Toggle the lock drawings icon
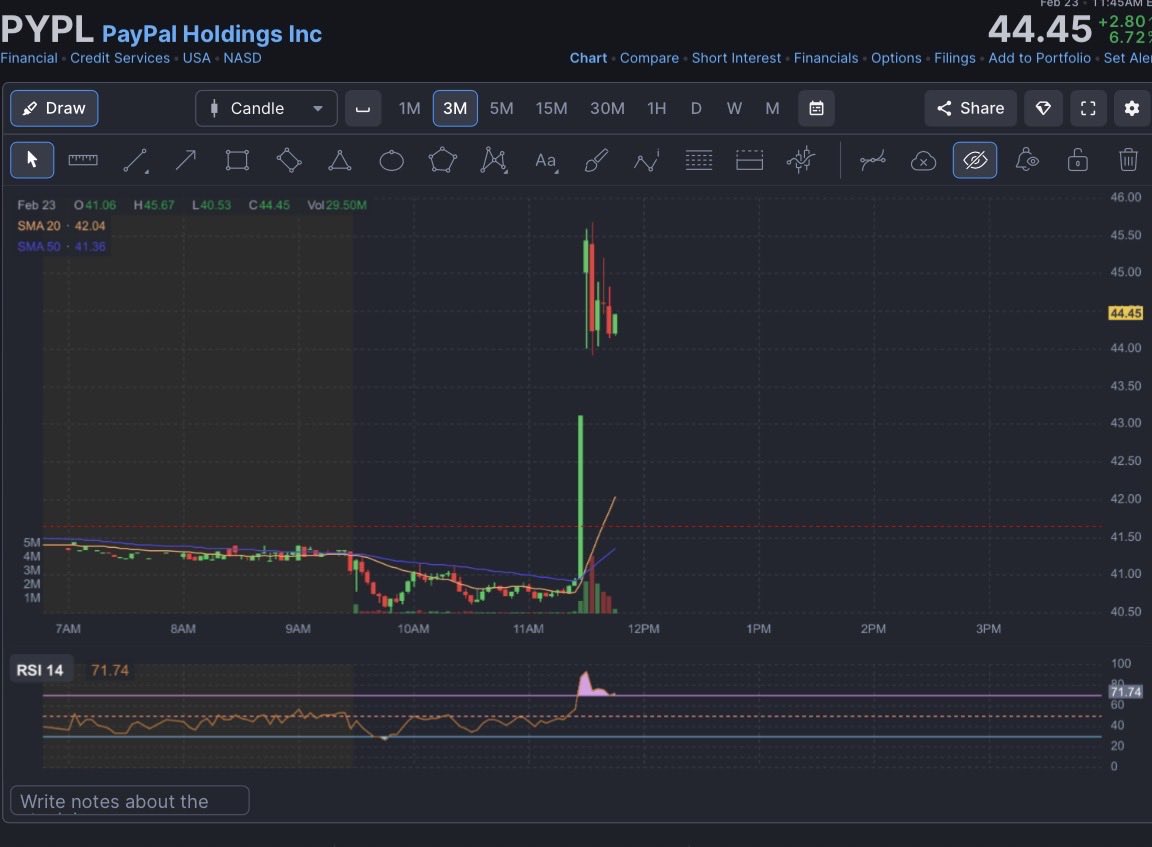 1078,160
